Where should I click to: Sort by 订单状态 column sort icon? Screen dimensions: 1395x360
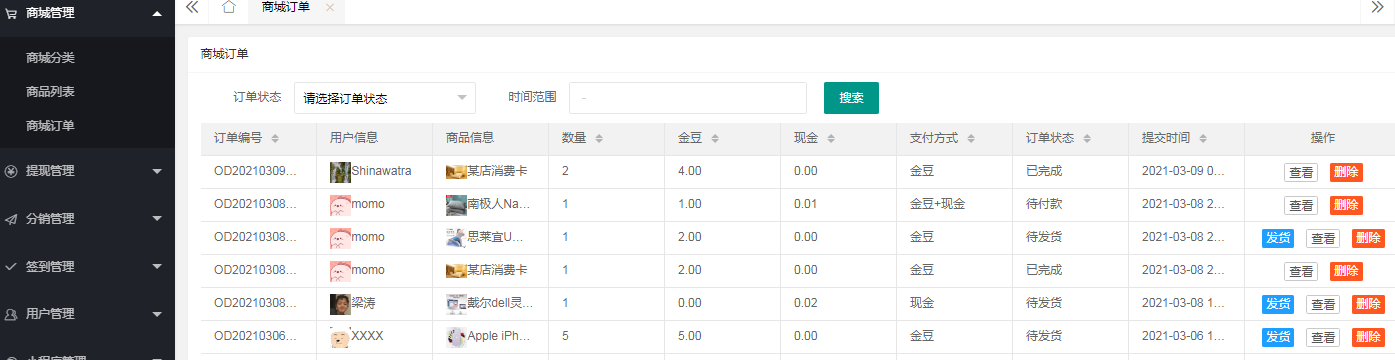[x=1087, y=138]
